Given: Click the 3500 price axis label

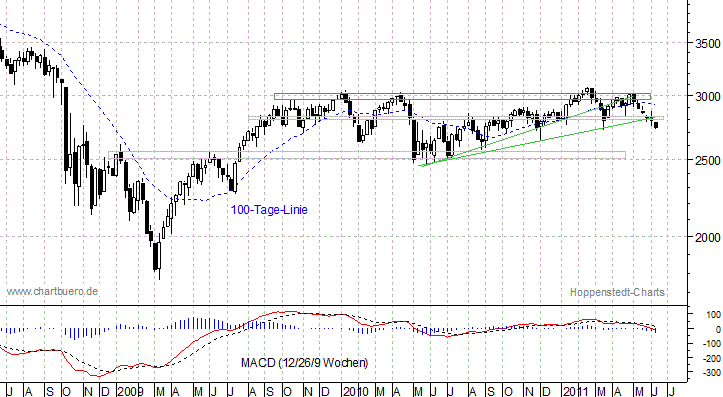Looking at the screenshot, I should click(x=707, y=44).
